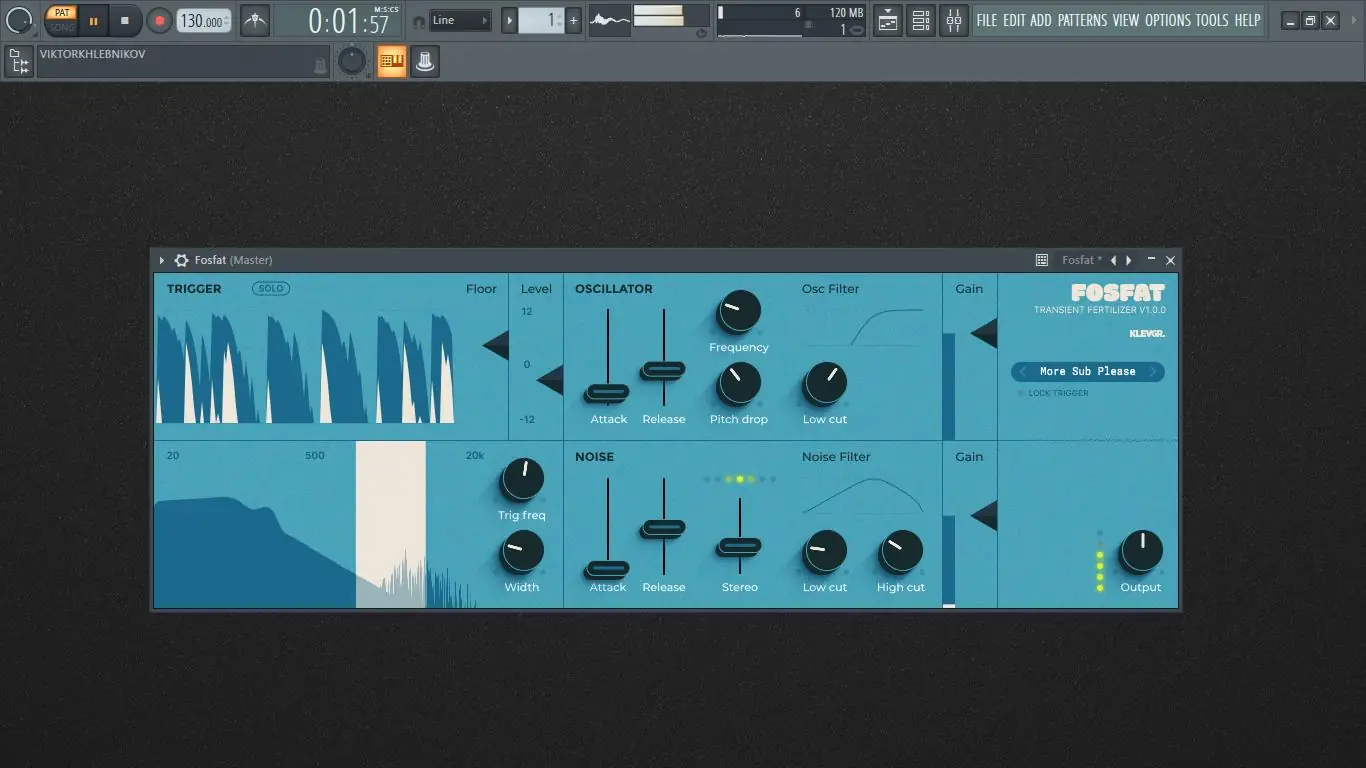Click the metronome icon in the toolbar
Image resolution: width=1366 pixels, height=768 pixels.
255,20
